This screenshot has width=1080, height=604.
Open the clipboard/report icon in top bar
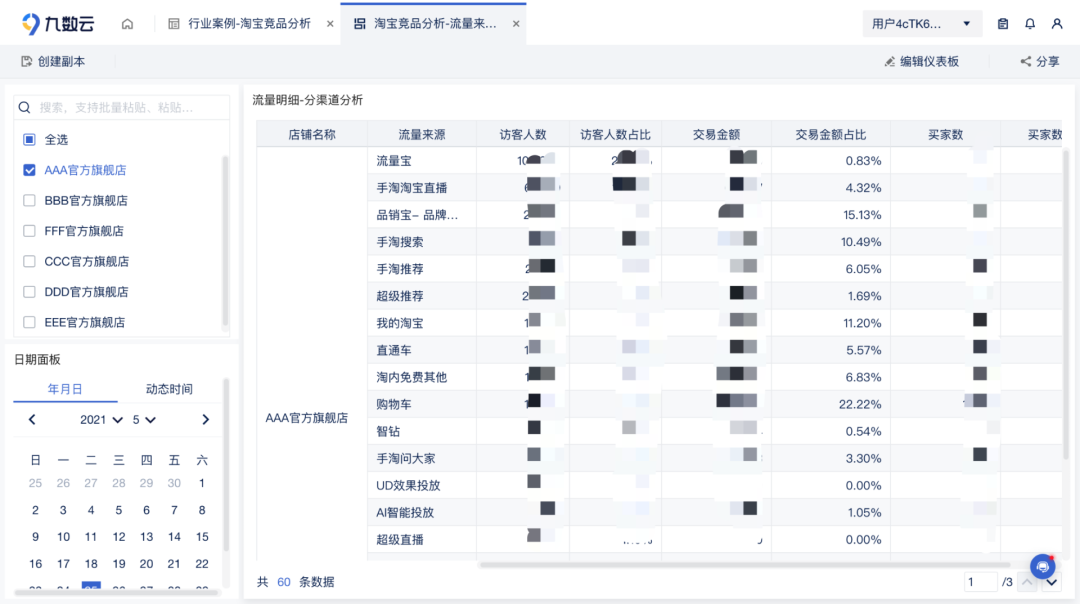1002,23
